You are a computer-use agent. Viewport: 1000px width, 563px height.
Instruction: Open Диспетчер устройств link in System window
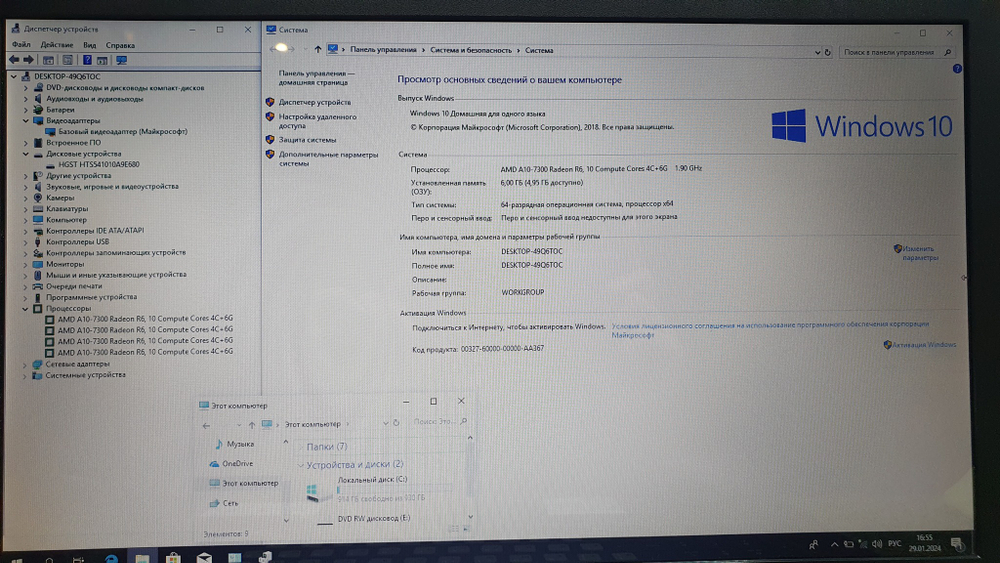coord(314,102)
